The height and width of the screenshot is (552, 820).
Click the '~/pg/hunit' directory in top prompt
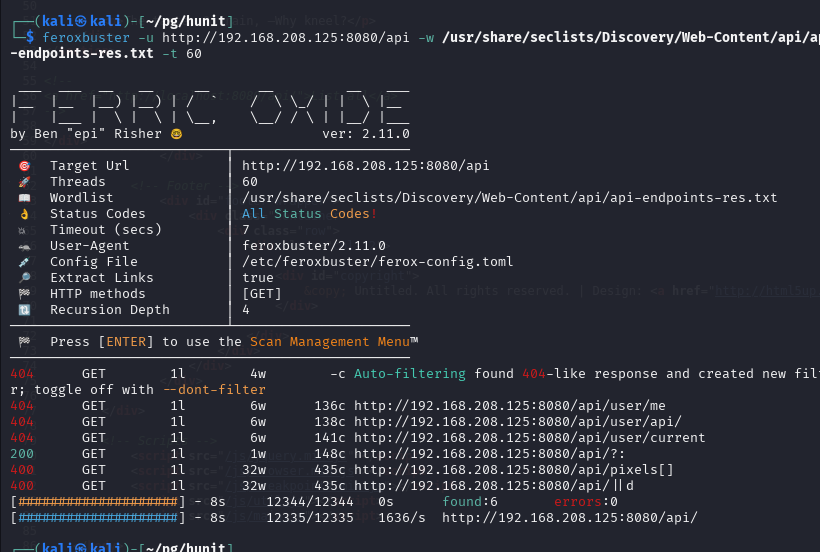(186, 21)
